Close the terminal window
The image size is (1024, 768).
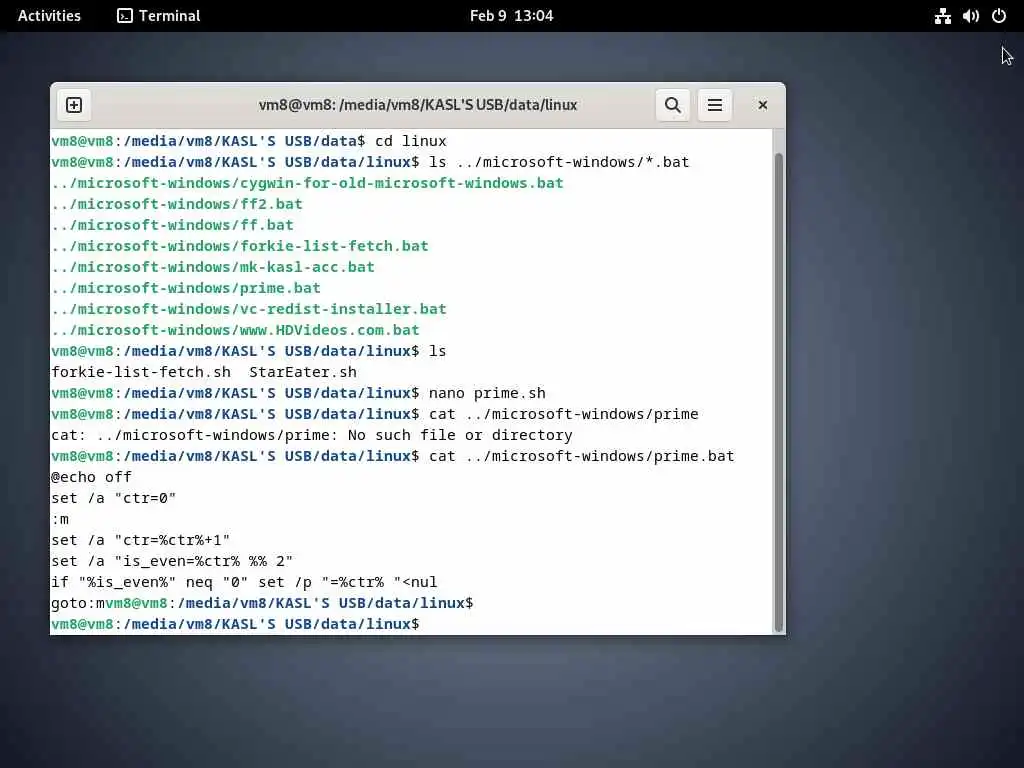[x=762, y=105]
